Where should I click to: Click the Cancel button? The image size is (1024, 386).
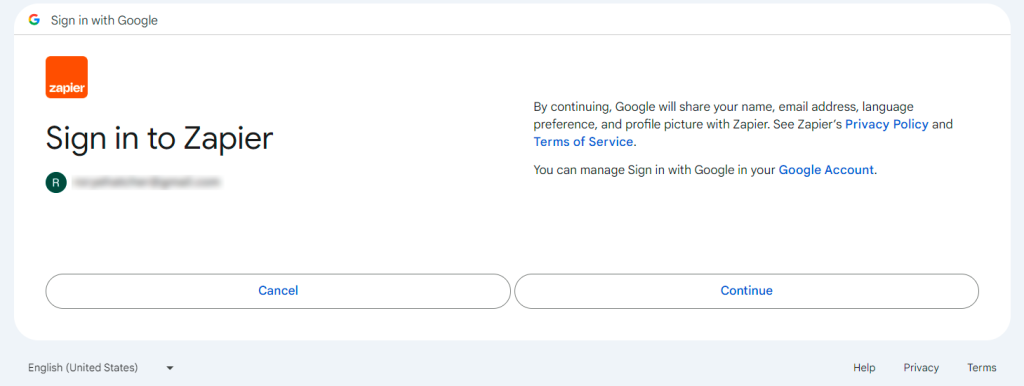point(278,291)
